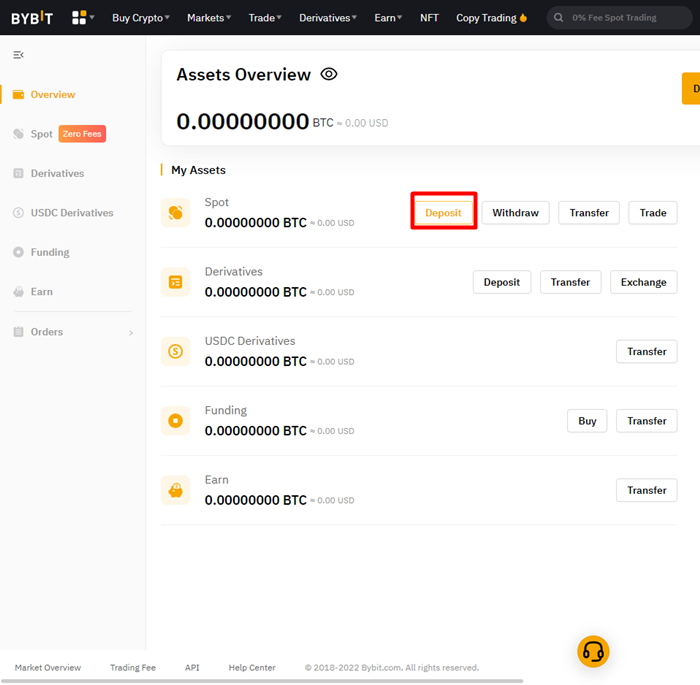Image resolution: width=700 pixels, height=685 pixels.
Task: Click the Funding row Transfer button
Action: (x=646, y=421)
